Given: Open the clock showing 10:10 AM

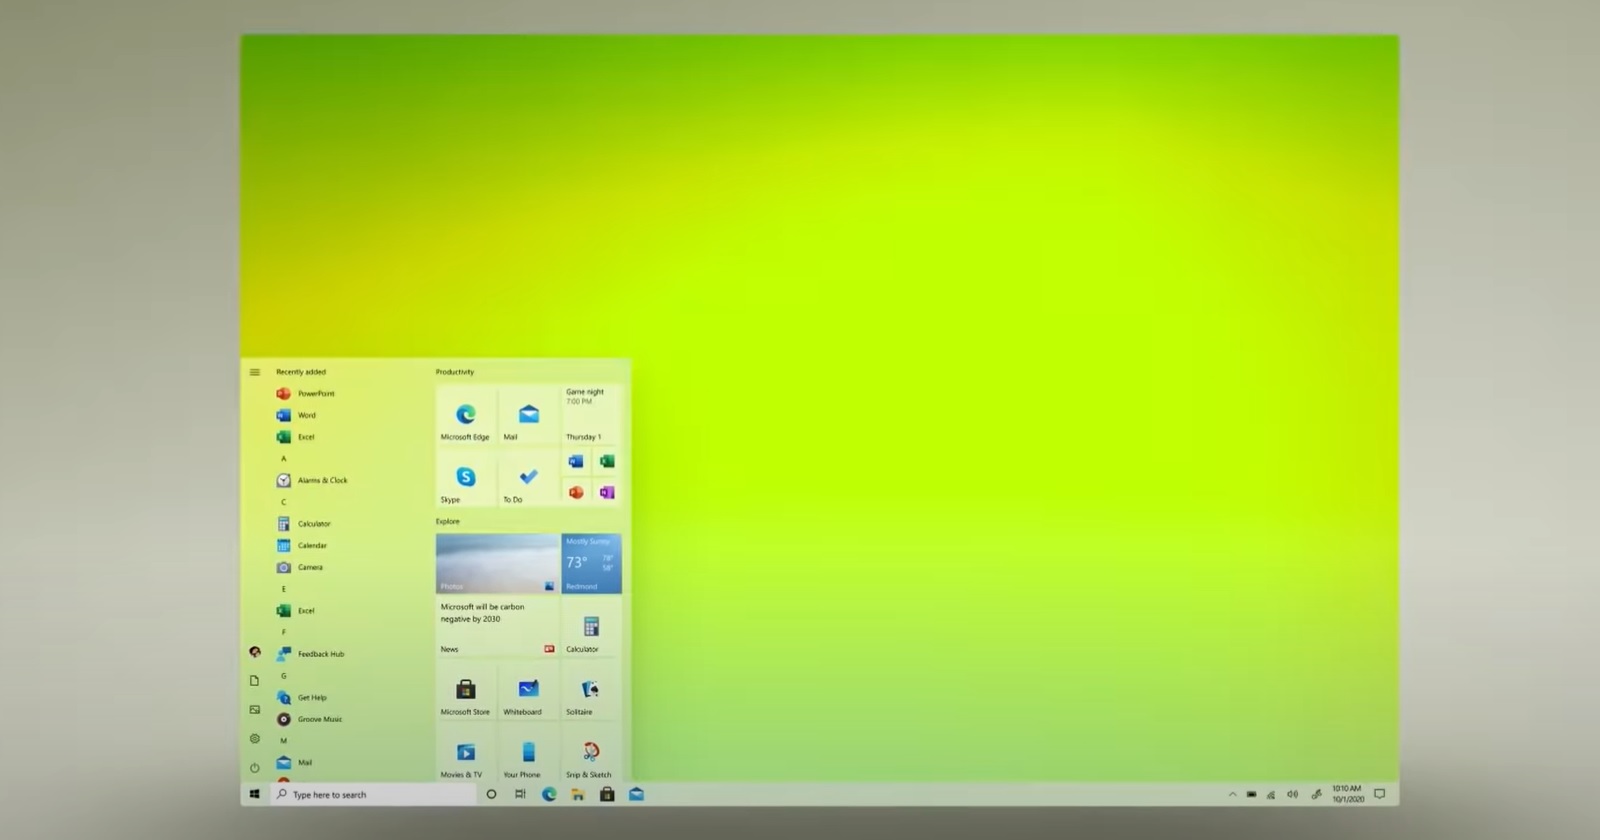Looking at the screenshot, I should coord(1347,794).
